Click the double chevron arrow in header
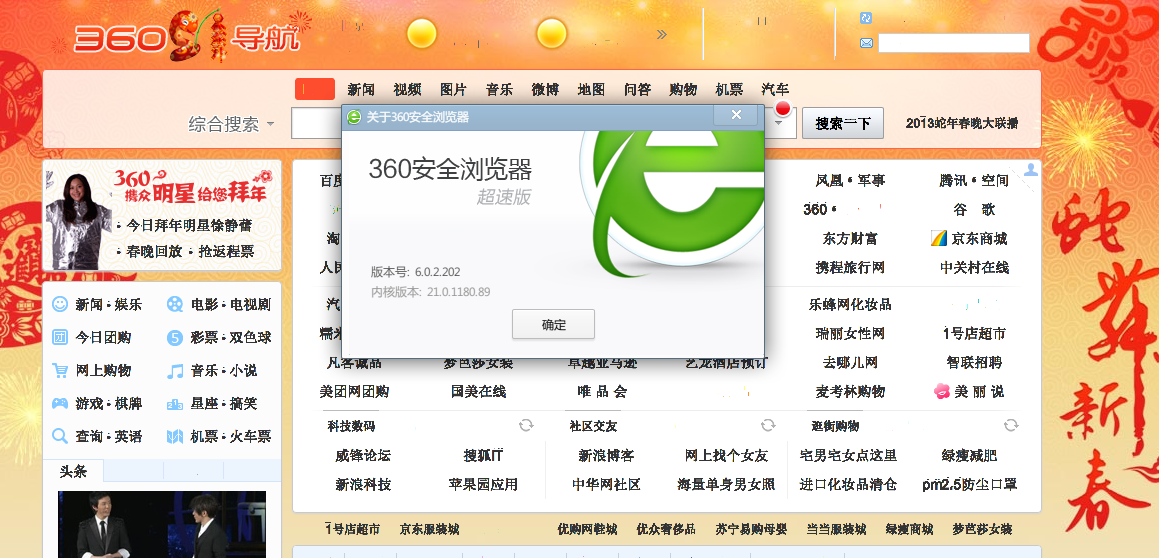The height and width of the screenshot is (558, 1159). (x=662, y=34)
